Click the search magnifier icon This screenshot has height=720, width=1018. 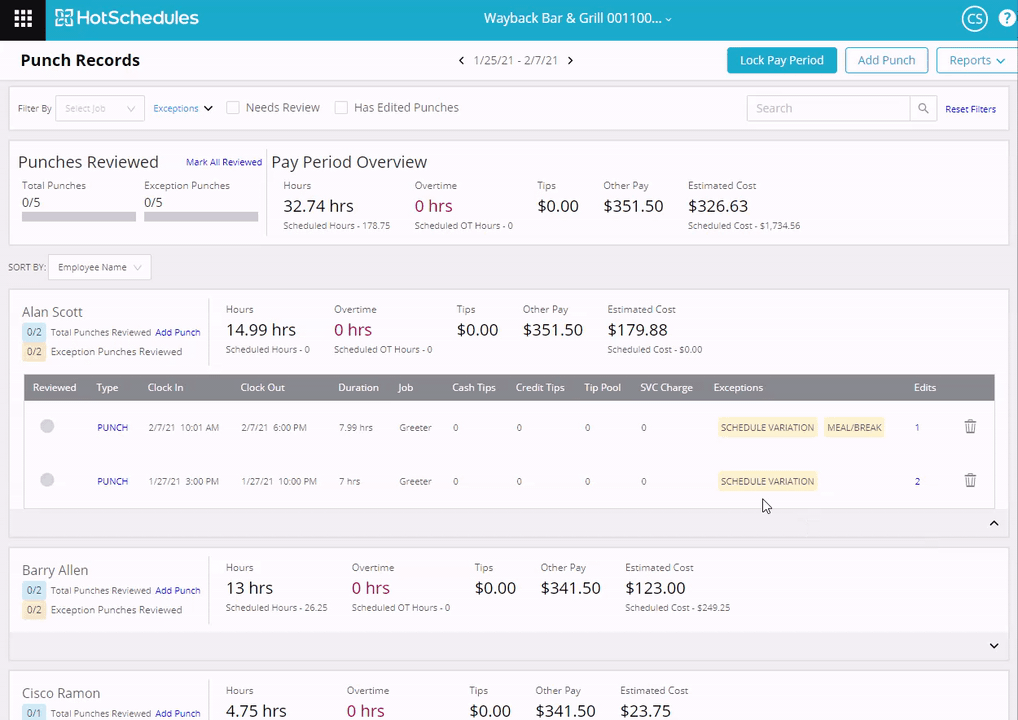click(924, 108)
